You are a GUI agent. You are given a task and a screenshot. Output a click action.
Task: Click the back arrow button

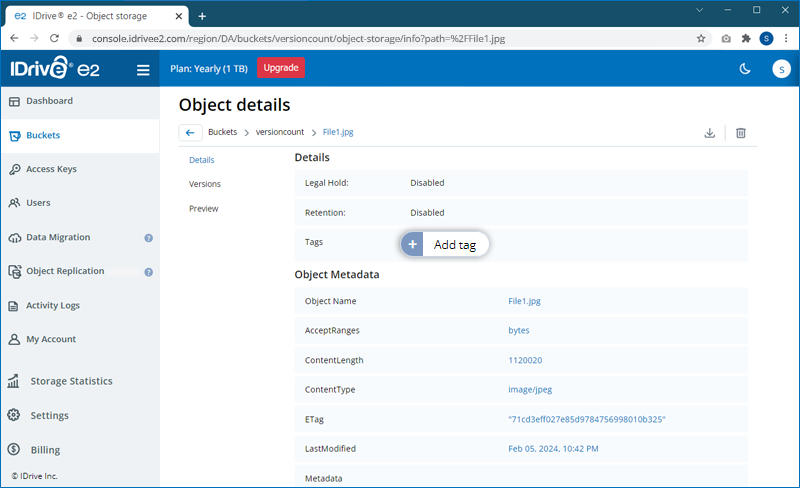click(x=190, y=132)
